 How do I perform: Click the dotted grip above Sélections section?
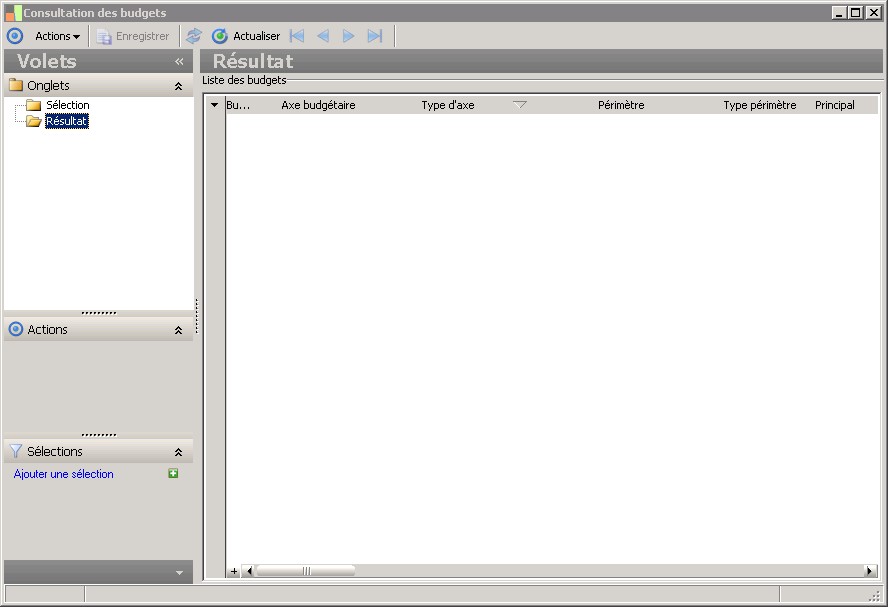click(99, 435)
